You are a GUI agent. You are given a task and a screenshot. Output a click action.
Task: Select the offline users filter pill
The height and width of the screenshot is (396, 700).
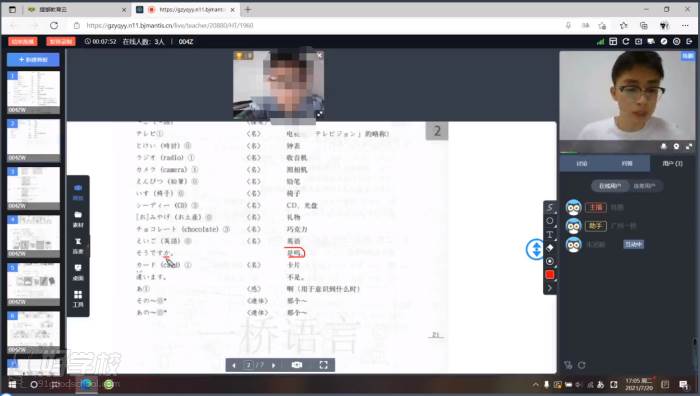(x=644, y=186)
